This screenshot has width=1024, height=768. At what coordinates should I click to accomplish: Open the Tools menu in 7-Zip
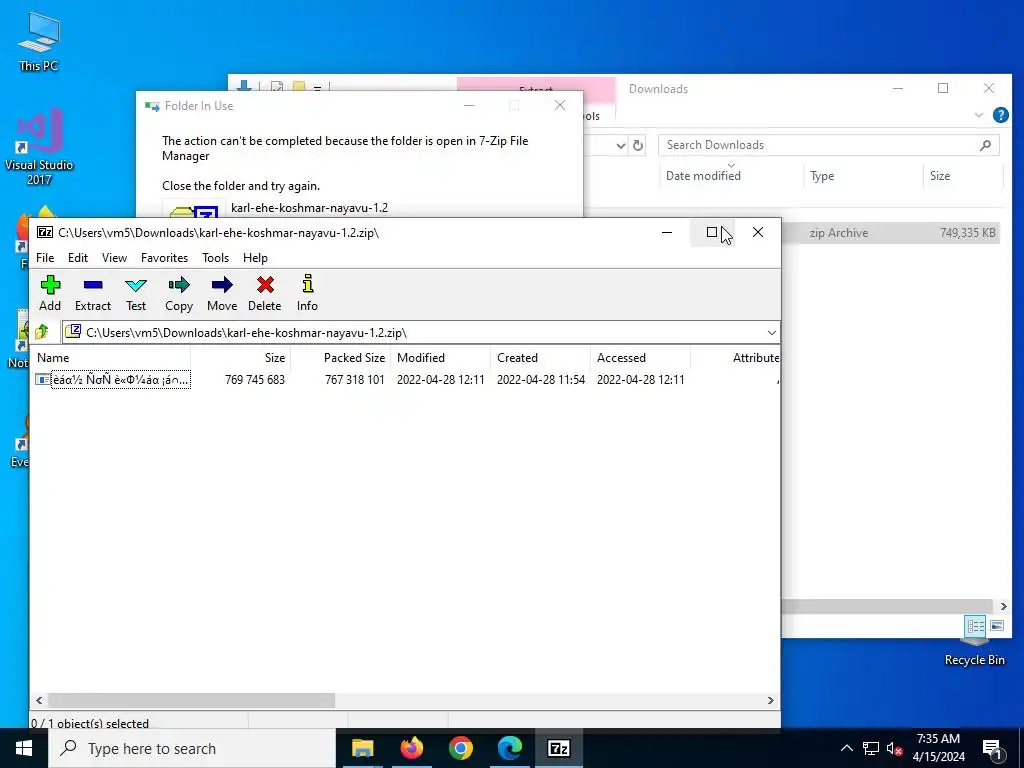click(x=216, y=258)
